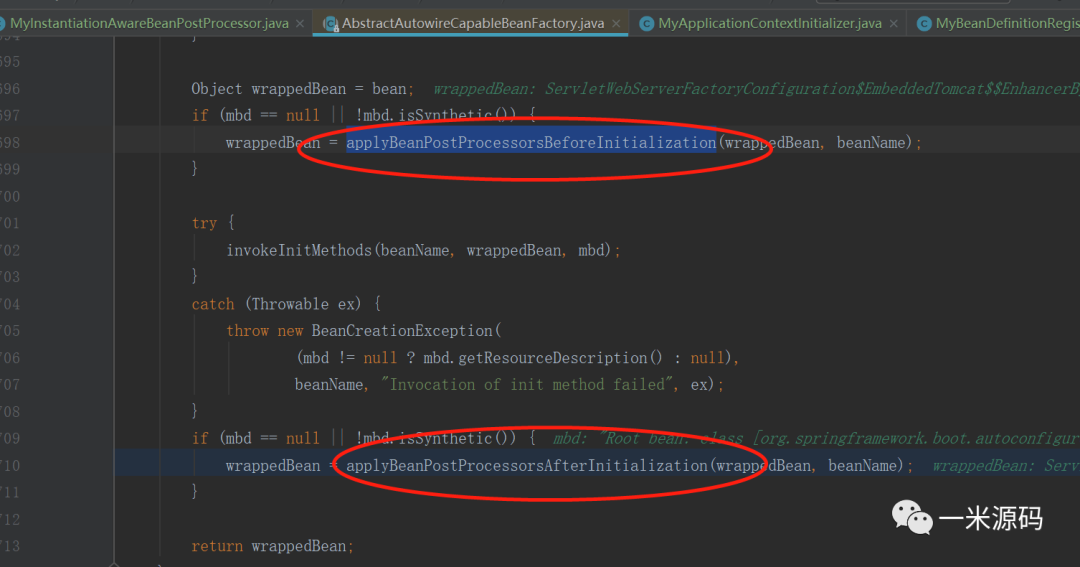Switch to MyInstantiationAwareBeanPostProcessor.java tab
1080x567 pixels.
[x=148, y=23]
